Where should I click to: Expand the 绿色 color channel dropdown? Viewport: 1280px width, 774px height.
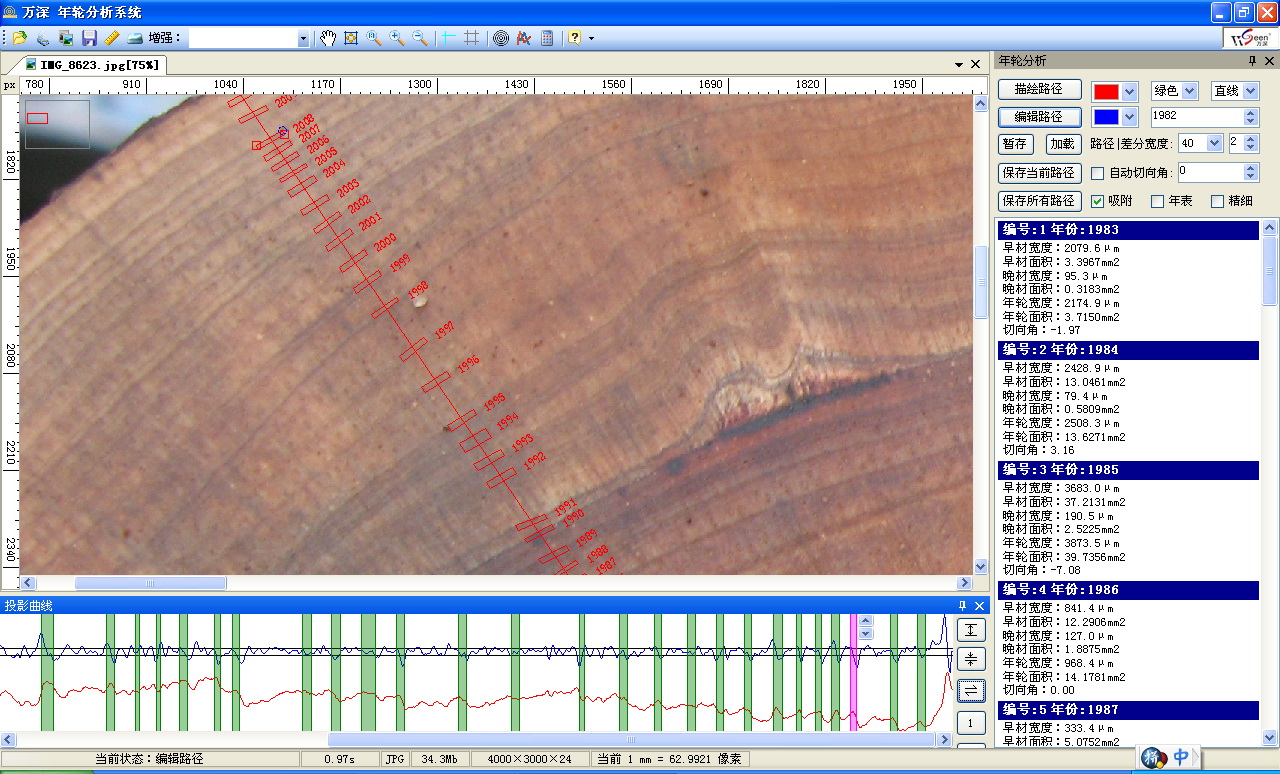[1189, 91]
